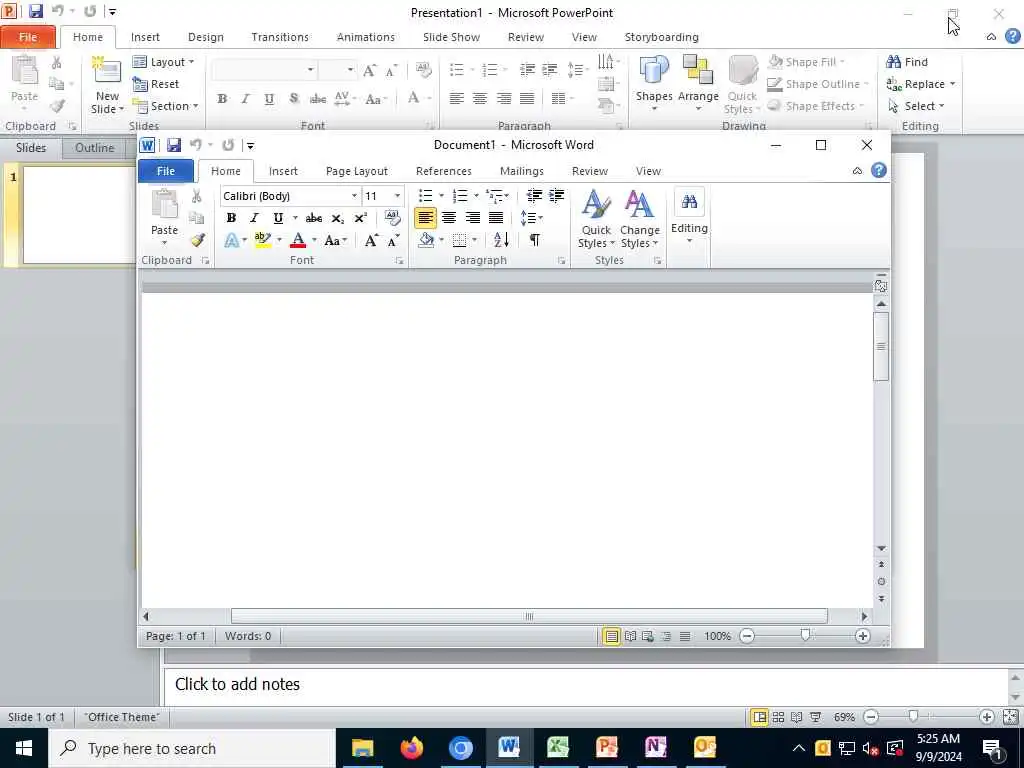Minimize the Word ribbon with caret icon
This screenshot has width=1024, height=768.
tap(857, 171)
